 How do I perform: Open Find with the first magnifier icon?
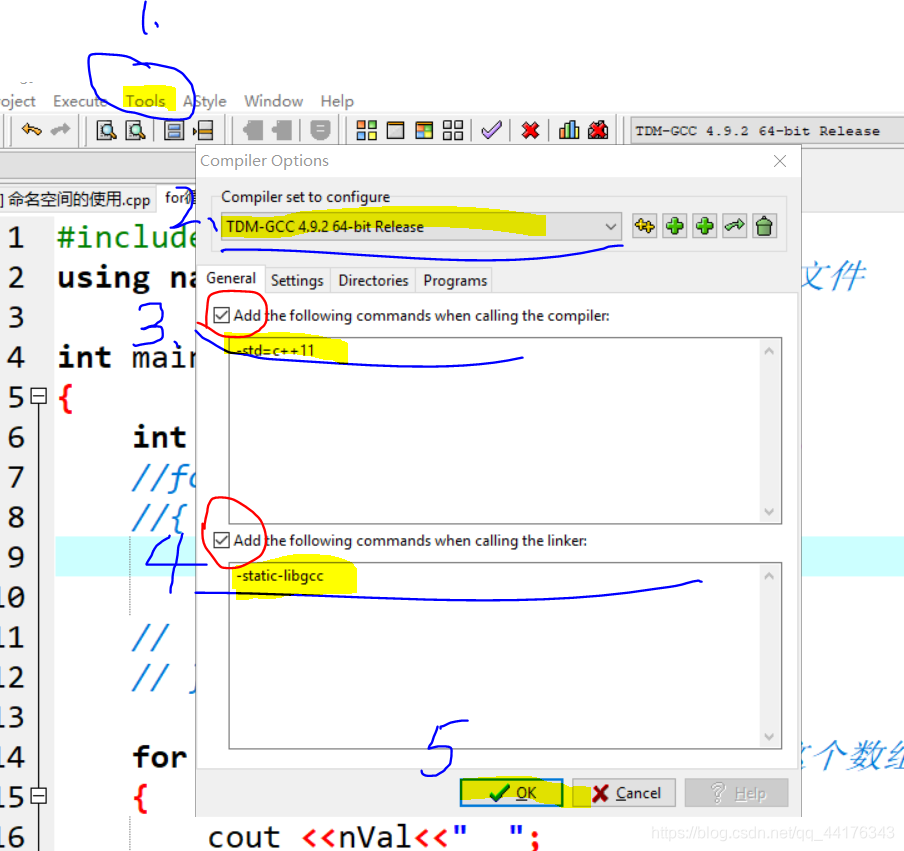point(106,130)
